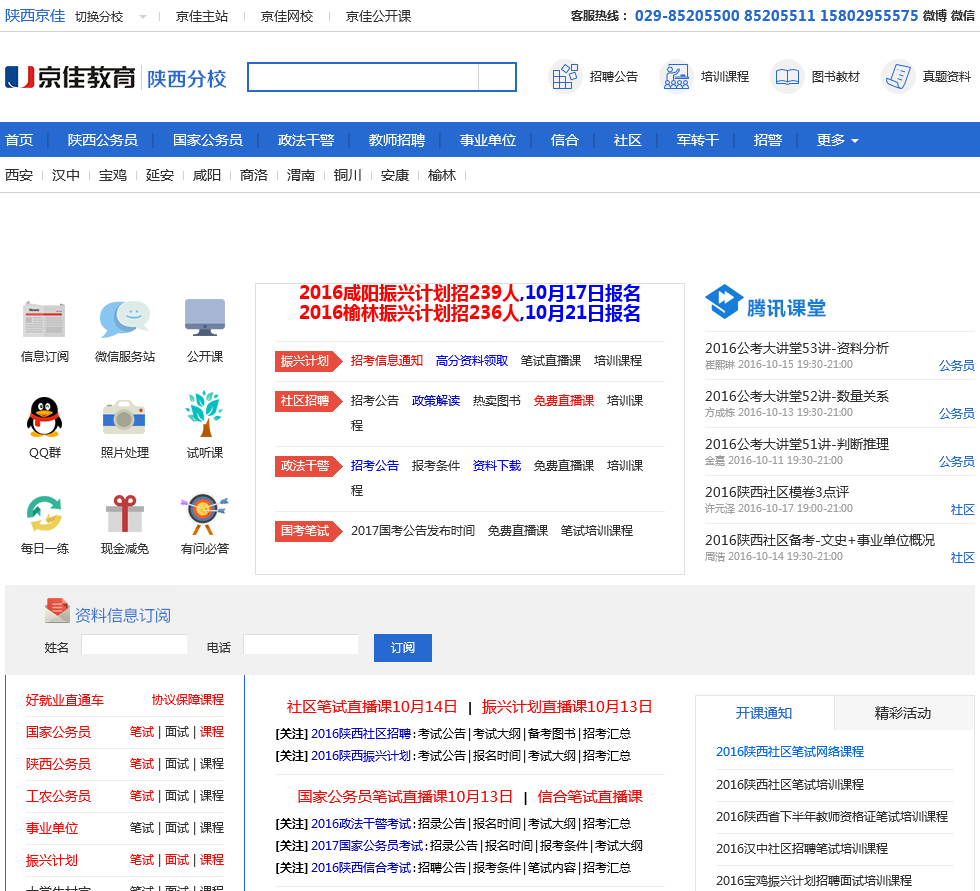Open the 资料下载 link
Screen dimensions: 980x891
click(497, 465)
